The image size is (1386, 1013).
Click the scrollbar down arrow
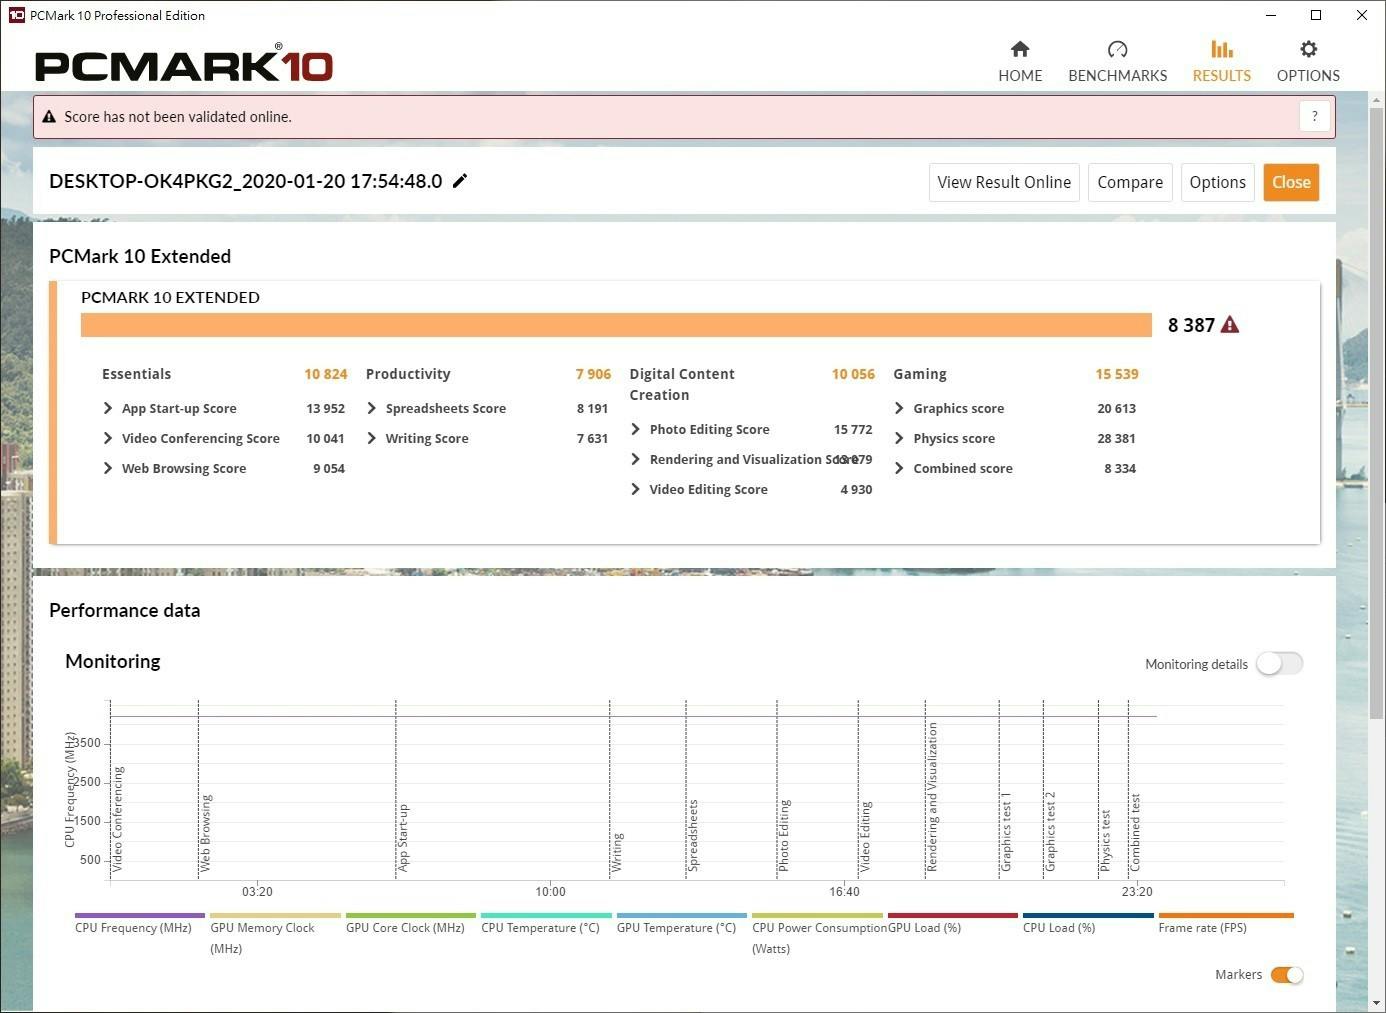1376,1002
